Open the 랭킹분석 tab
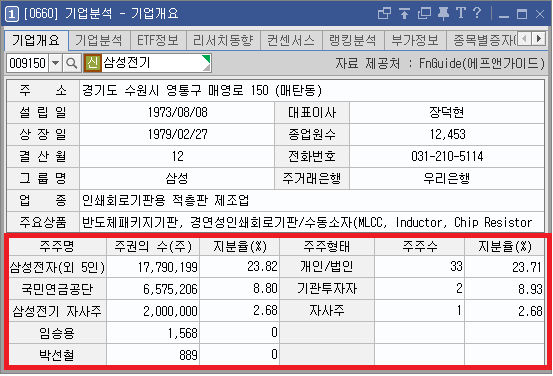The height and width of the screenshot is (376, 553). [353, 40]
